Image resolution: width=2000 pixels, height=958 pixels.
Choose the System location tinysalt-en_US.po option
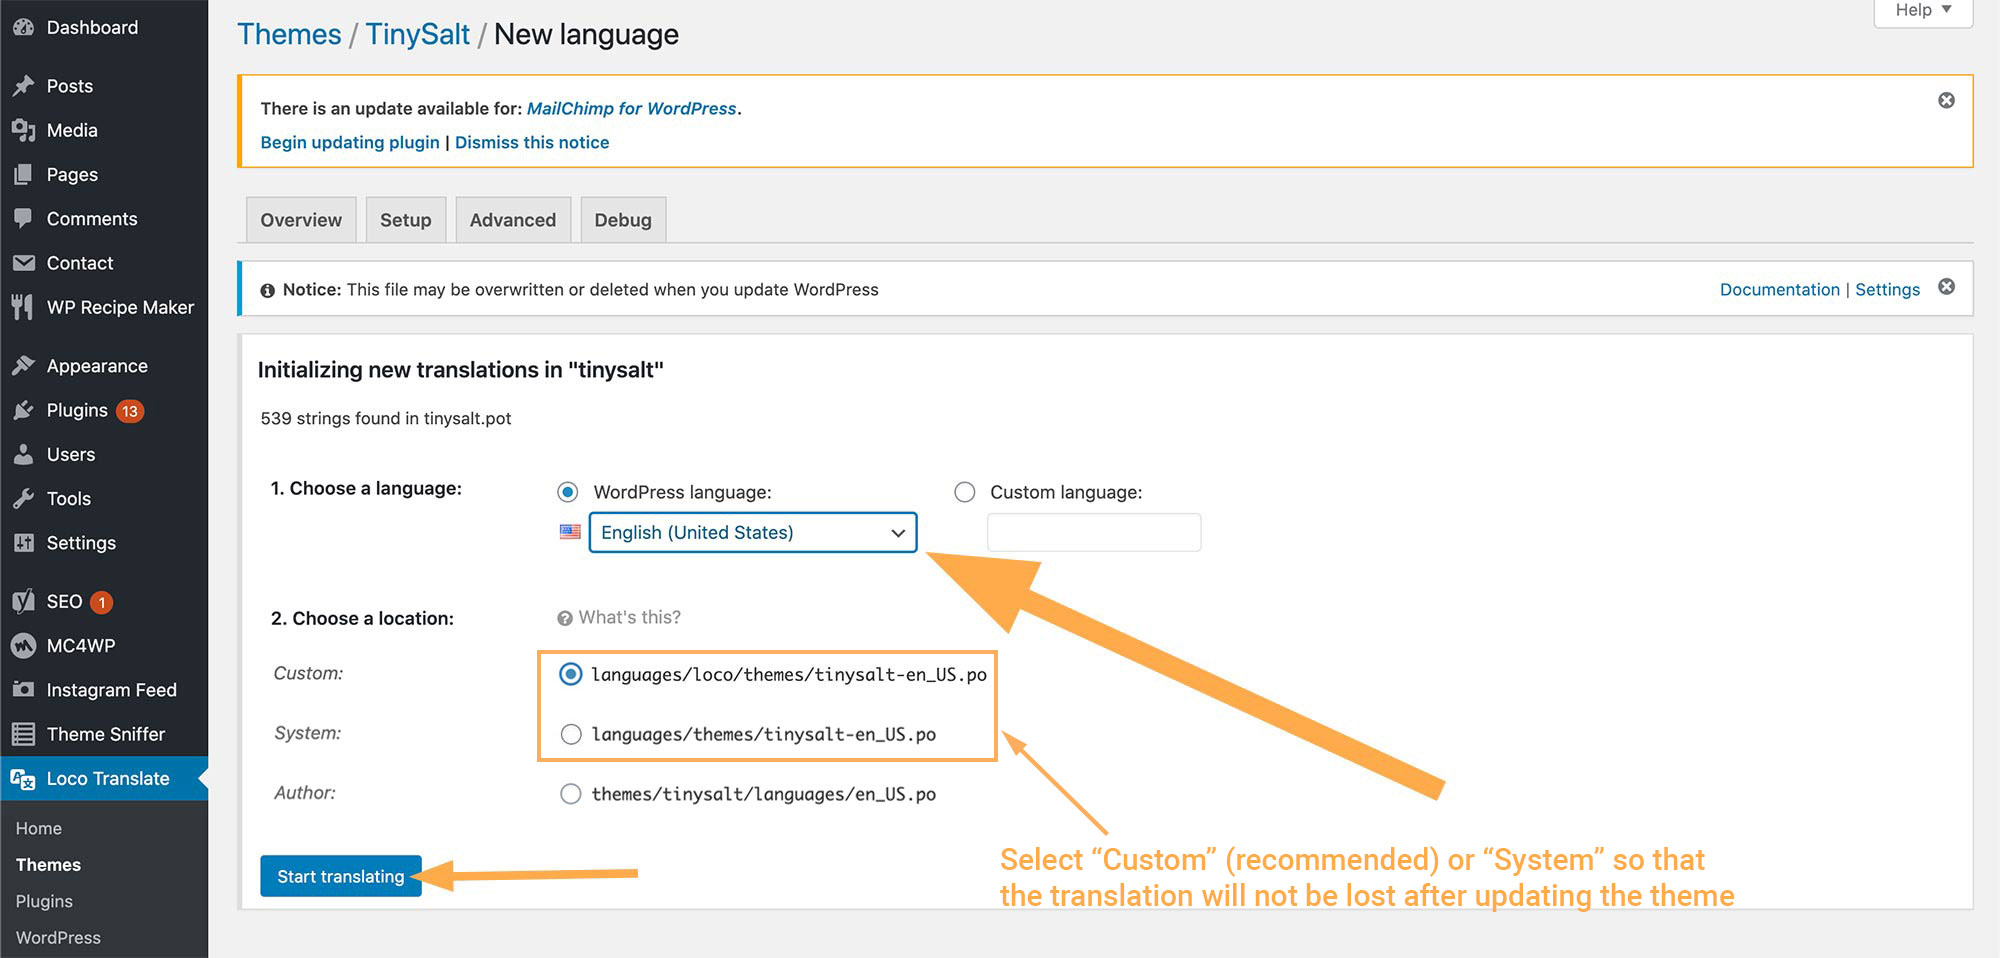coord(571,733)
